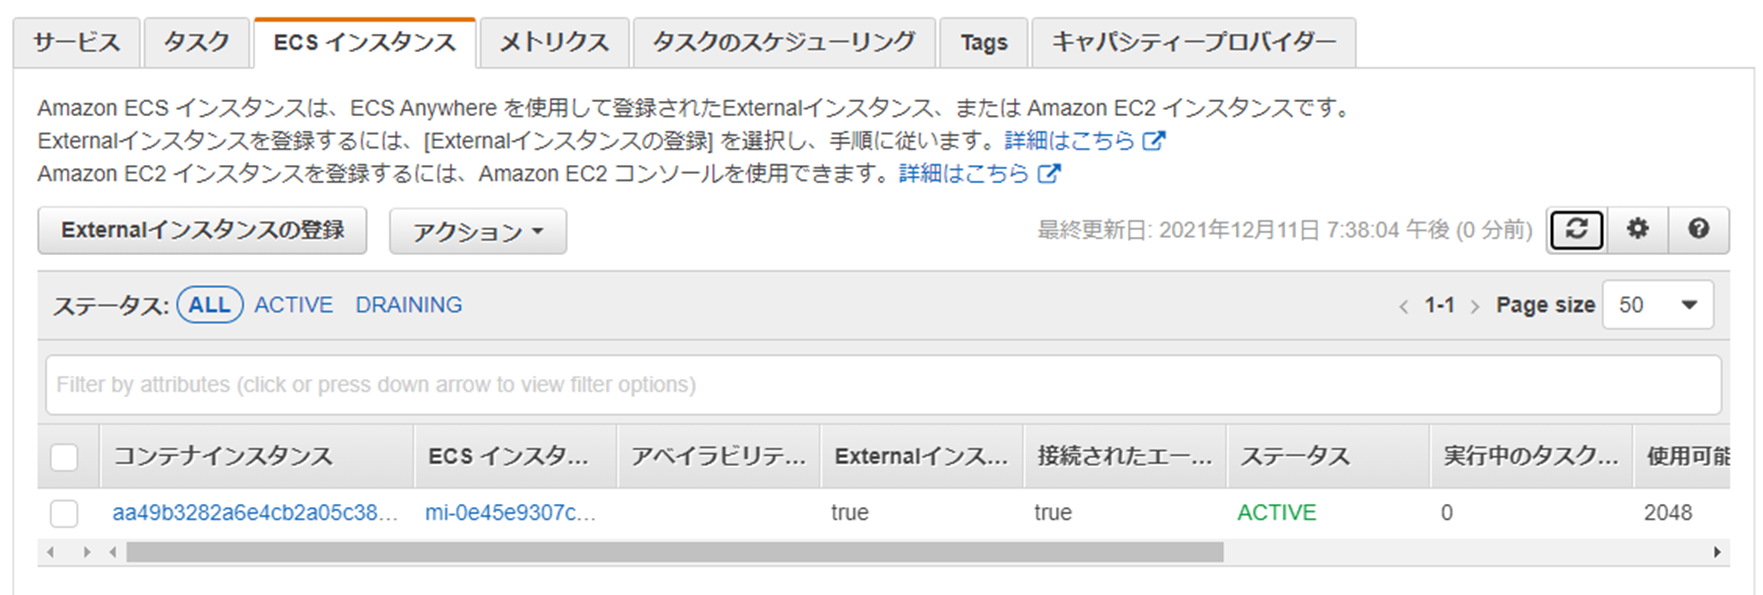Go to next page arrow
Image resolution: width=1763 pixels, height=595 pixels.
point(1475,307)
